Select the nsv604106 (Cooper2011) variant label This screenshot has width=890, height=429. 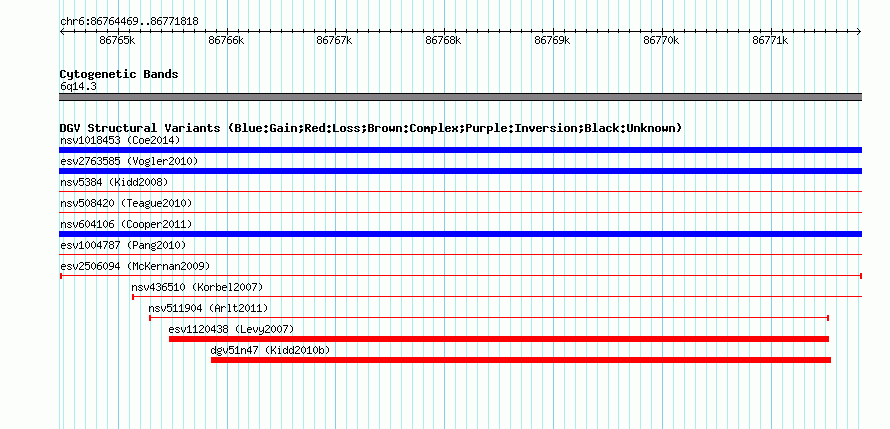click(x=126, y=224)
